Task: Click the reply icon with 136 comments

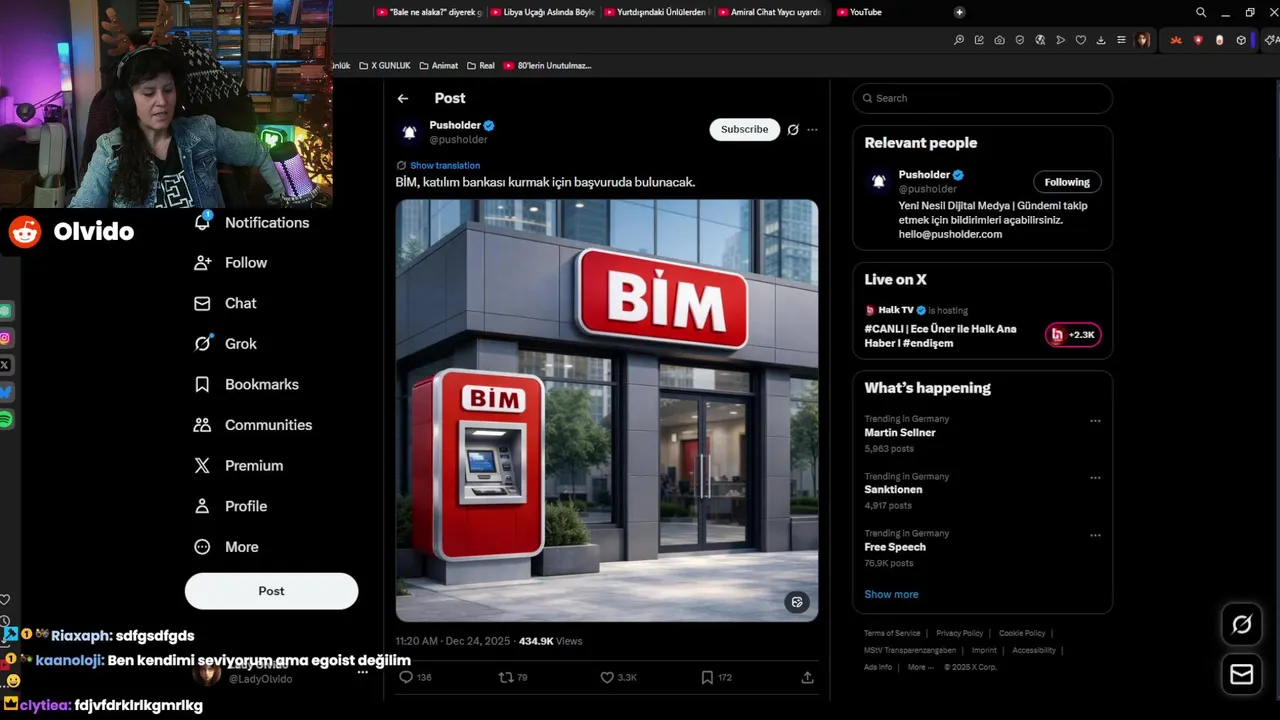Action: coord(406,677)
